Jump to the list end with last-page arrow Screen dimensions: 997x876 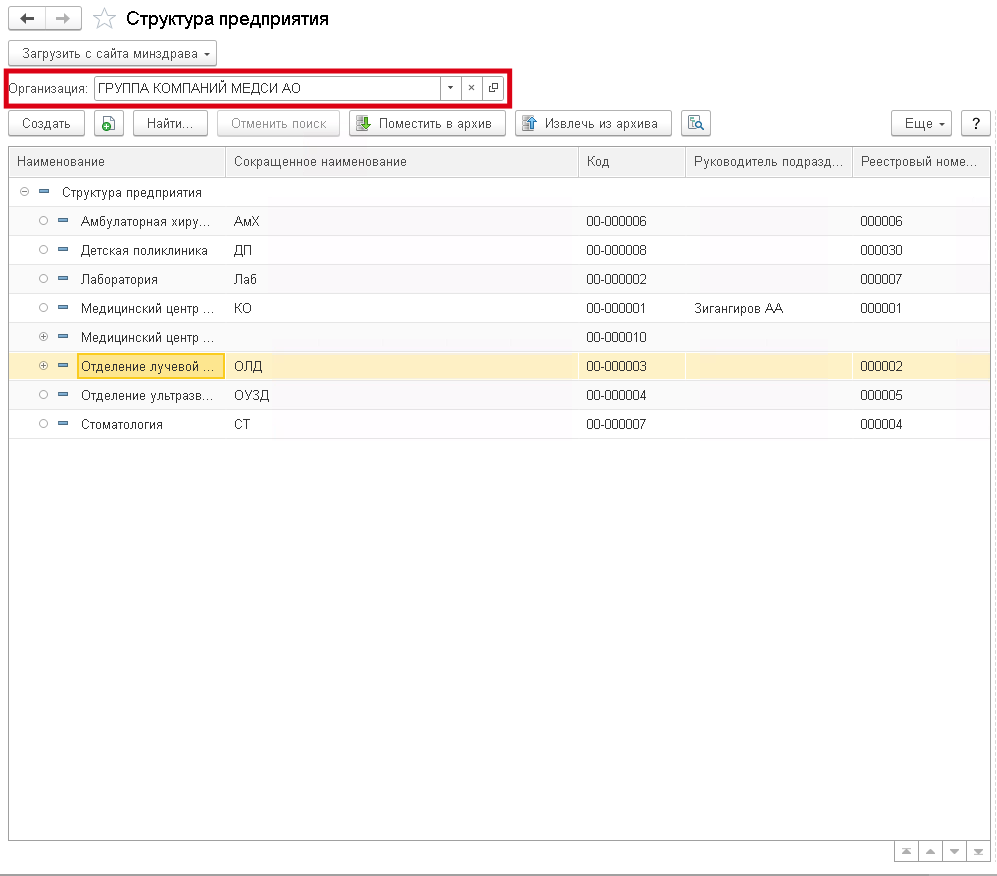pos(979,851)
